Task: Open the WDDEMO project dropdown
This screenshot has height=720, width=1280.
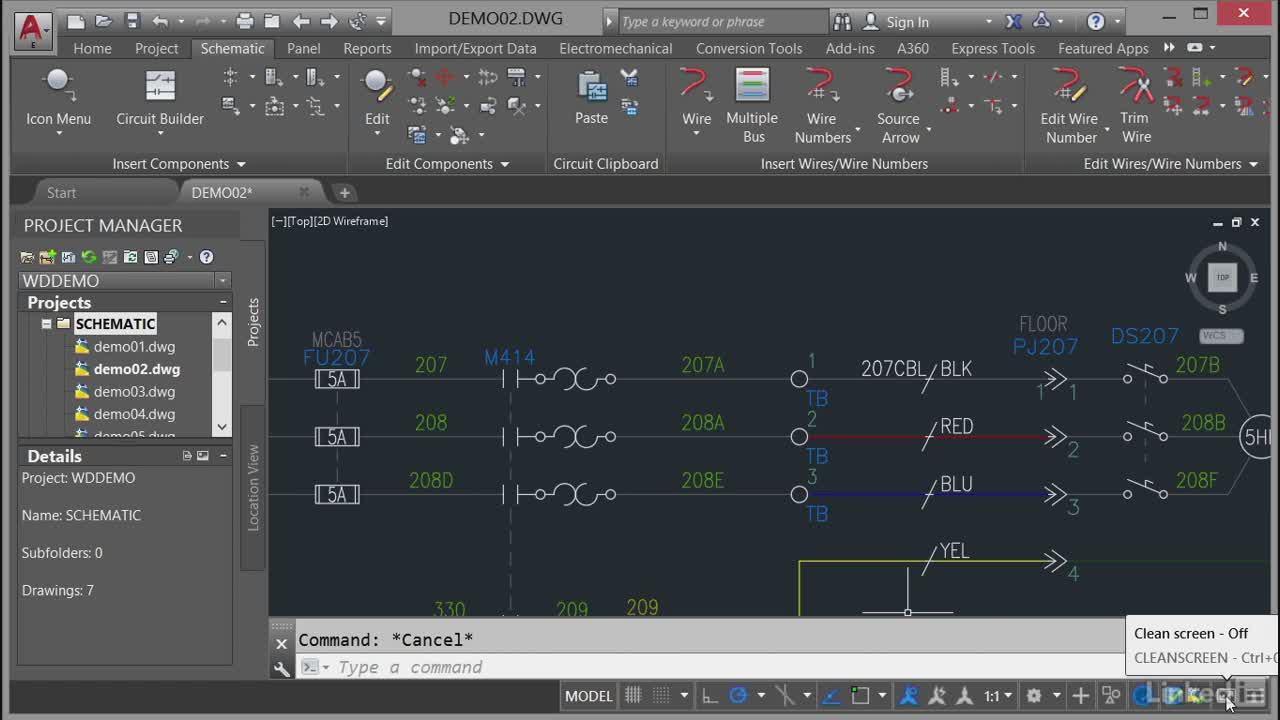Action: pos(222,281)
